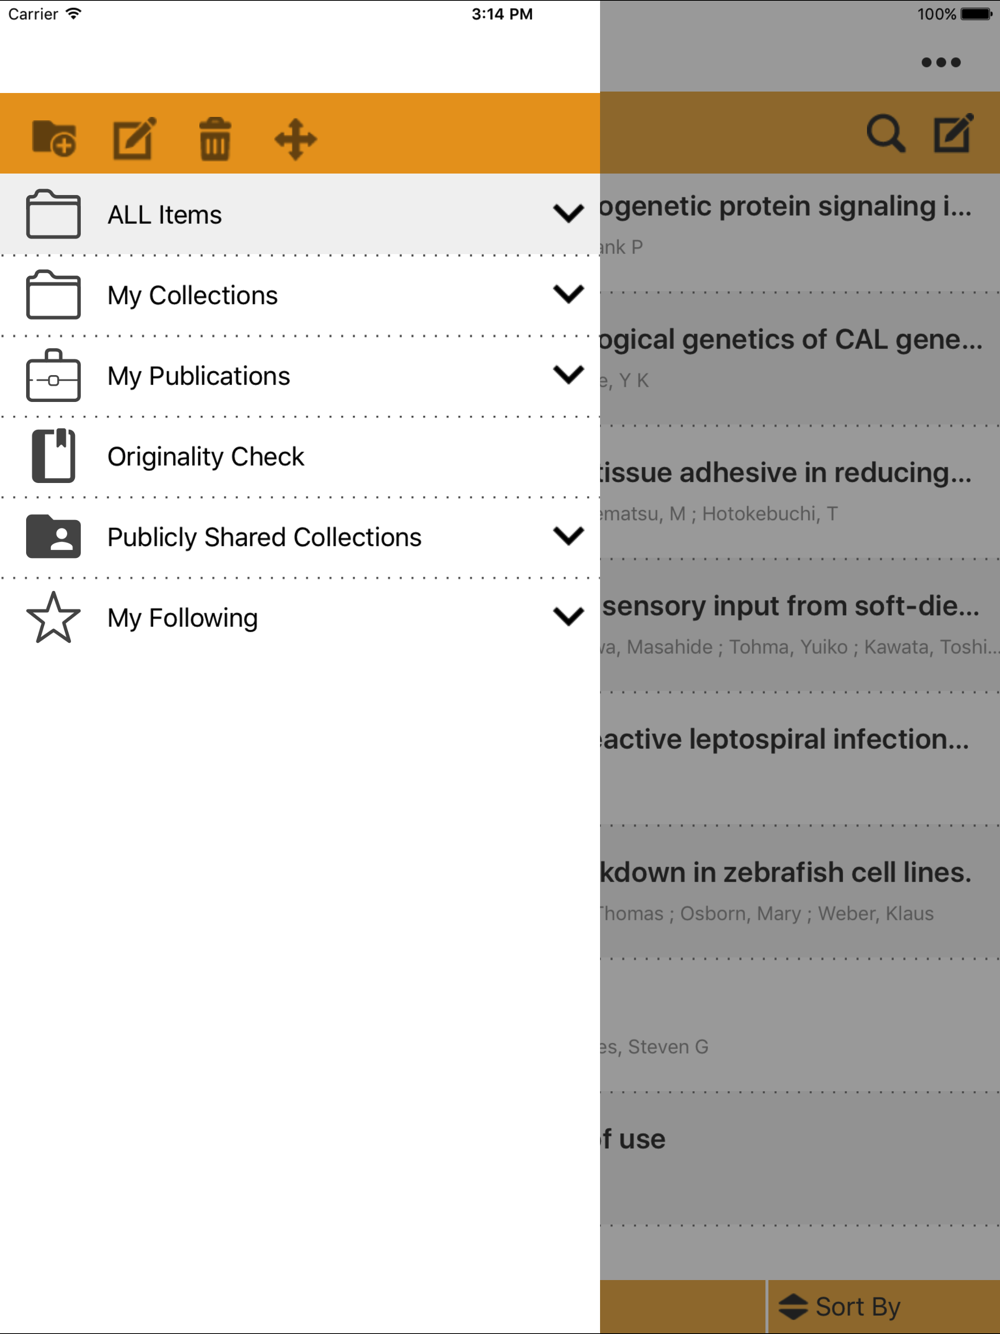
Task: Tap the Originality Check book icon
Action: [x=53, y=456]
